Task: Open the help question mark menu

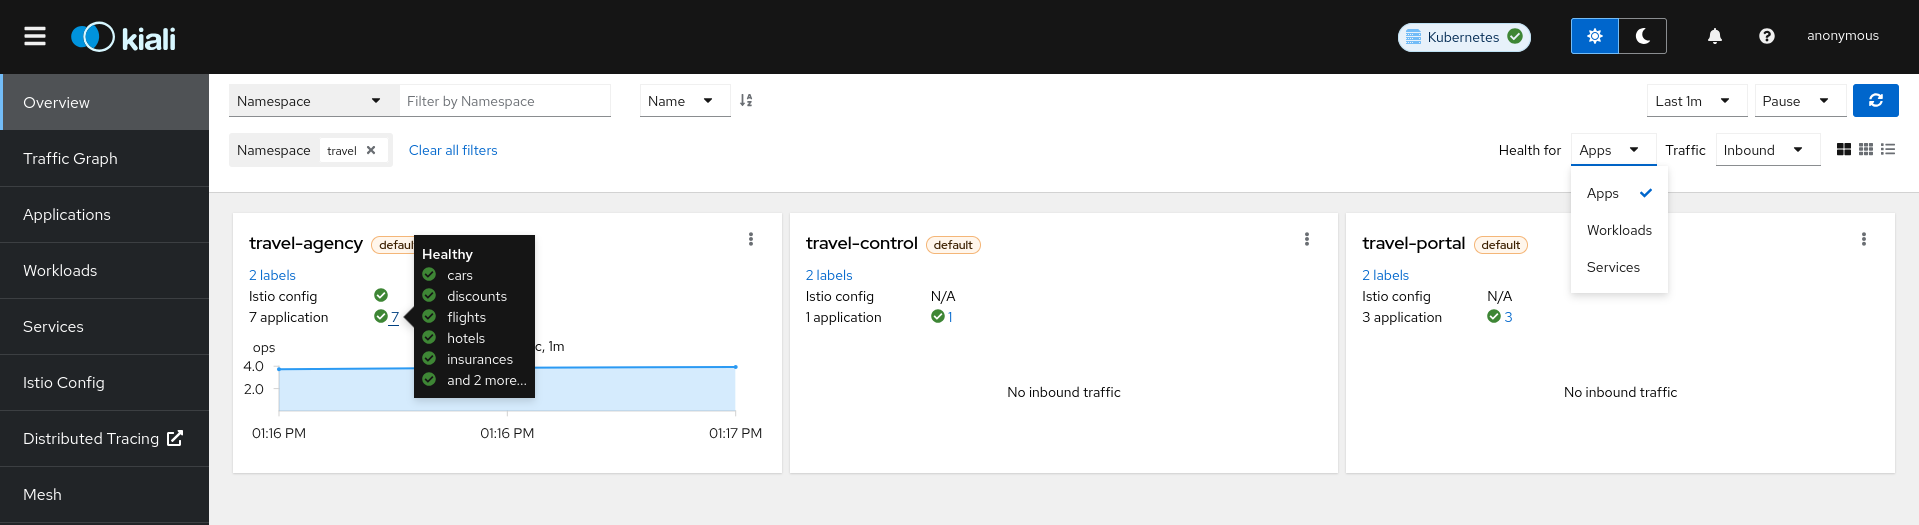Action: [x=1766, y=37]
